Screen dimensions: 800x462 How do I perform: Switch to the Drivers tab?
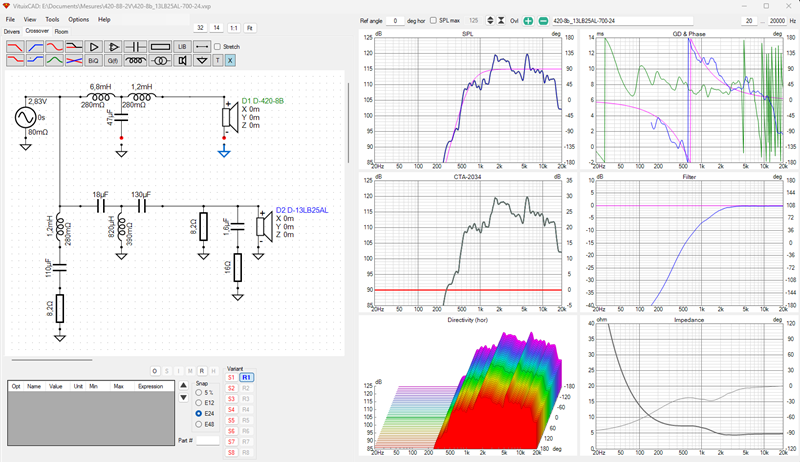[x=12, y=32]
